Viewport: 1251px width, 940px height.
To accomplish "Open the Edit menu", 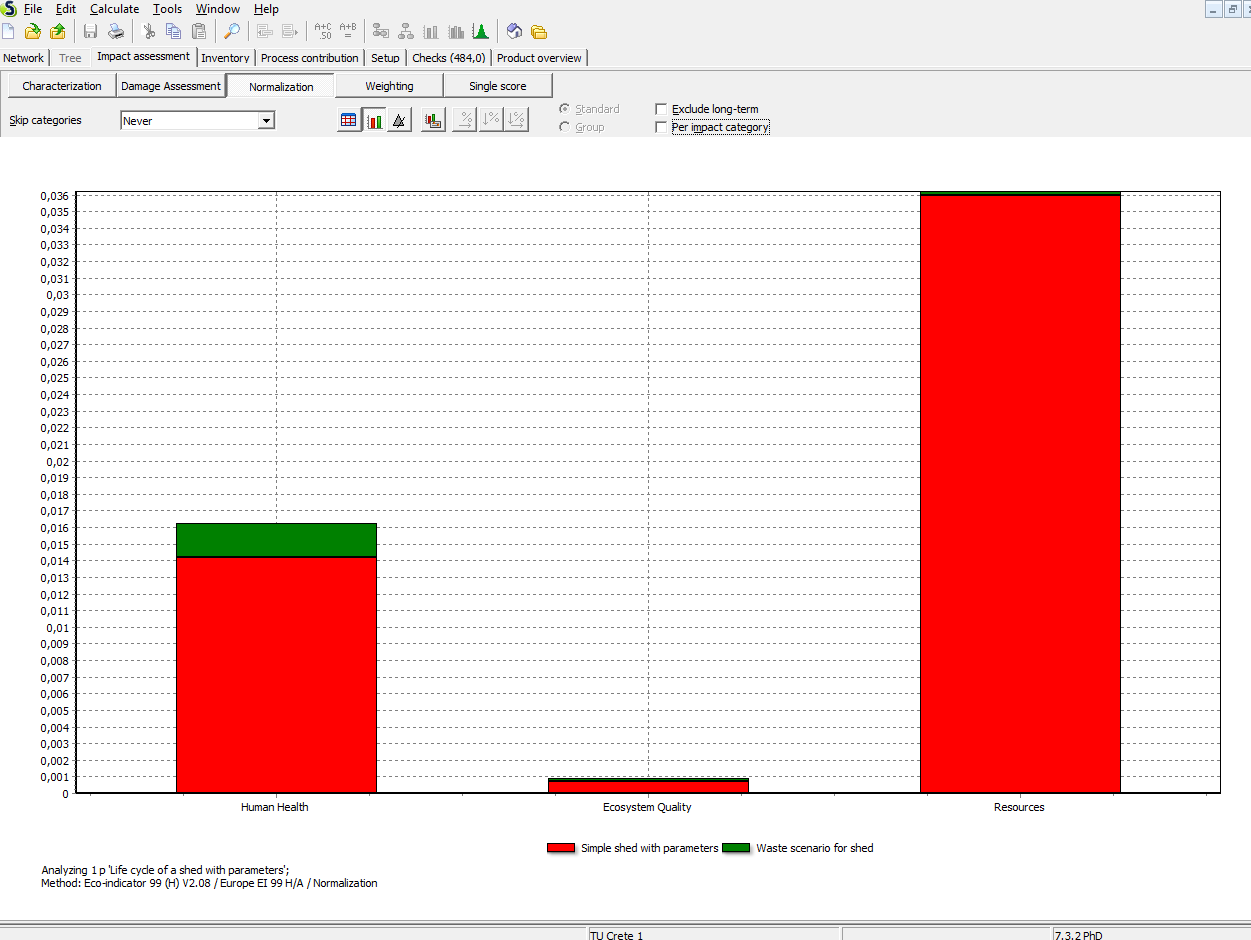I will [66, 9].
